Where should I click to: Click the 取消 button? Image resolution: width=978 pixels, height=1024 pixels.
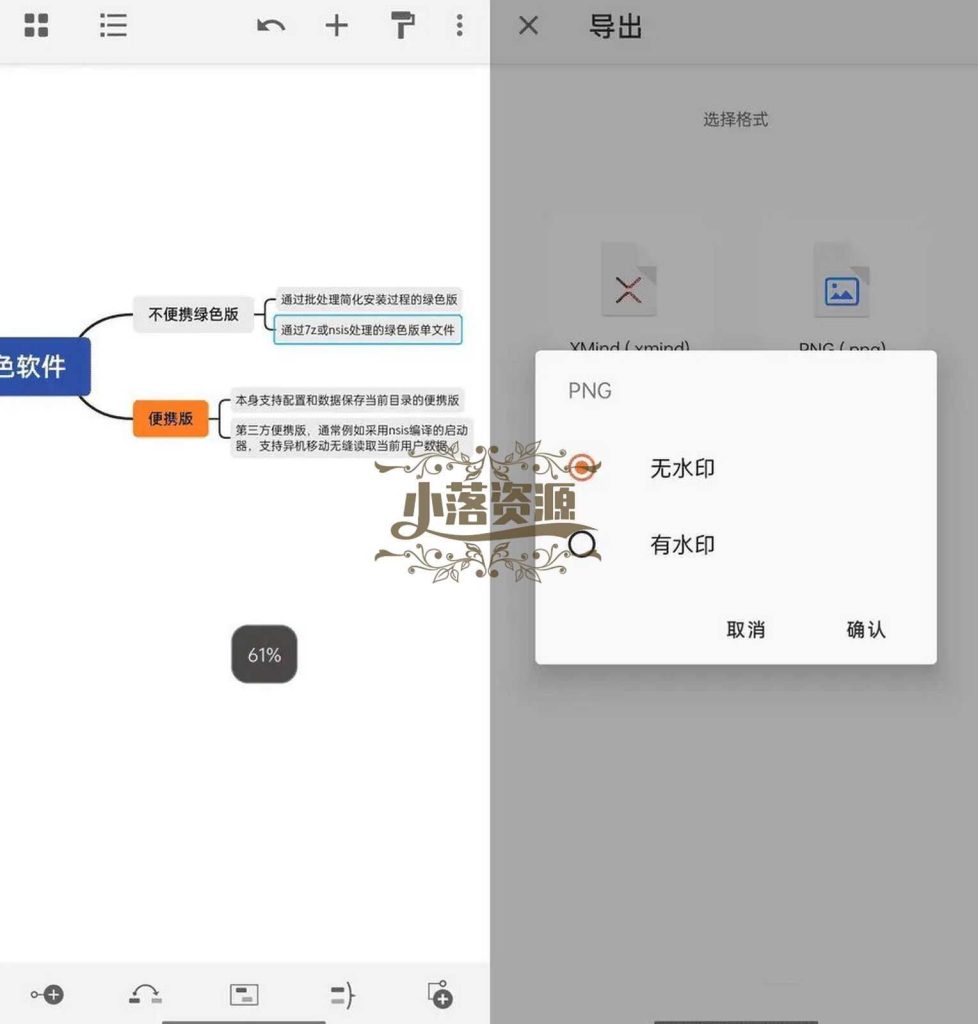tap(746, 630)
